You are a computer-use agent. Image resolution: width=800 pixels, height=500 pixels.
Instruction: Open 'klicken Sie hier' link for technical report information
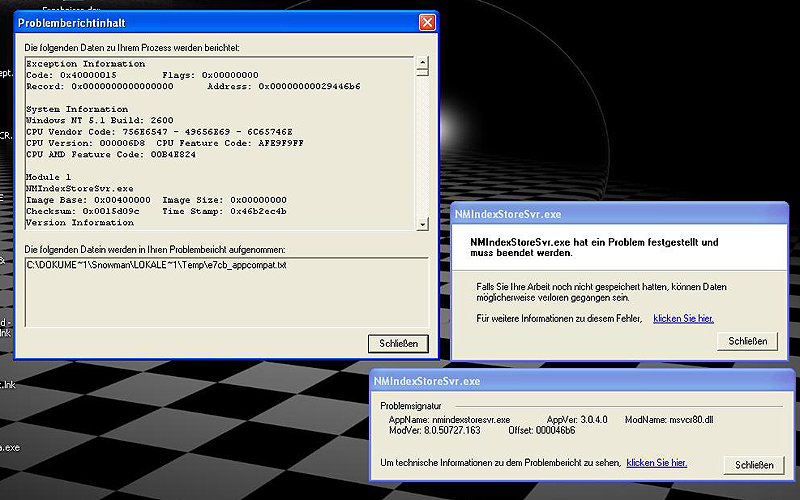656,463
